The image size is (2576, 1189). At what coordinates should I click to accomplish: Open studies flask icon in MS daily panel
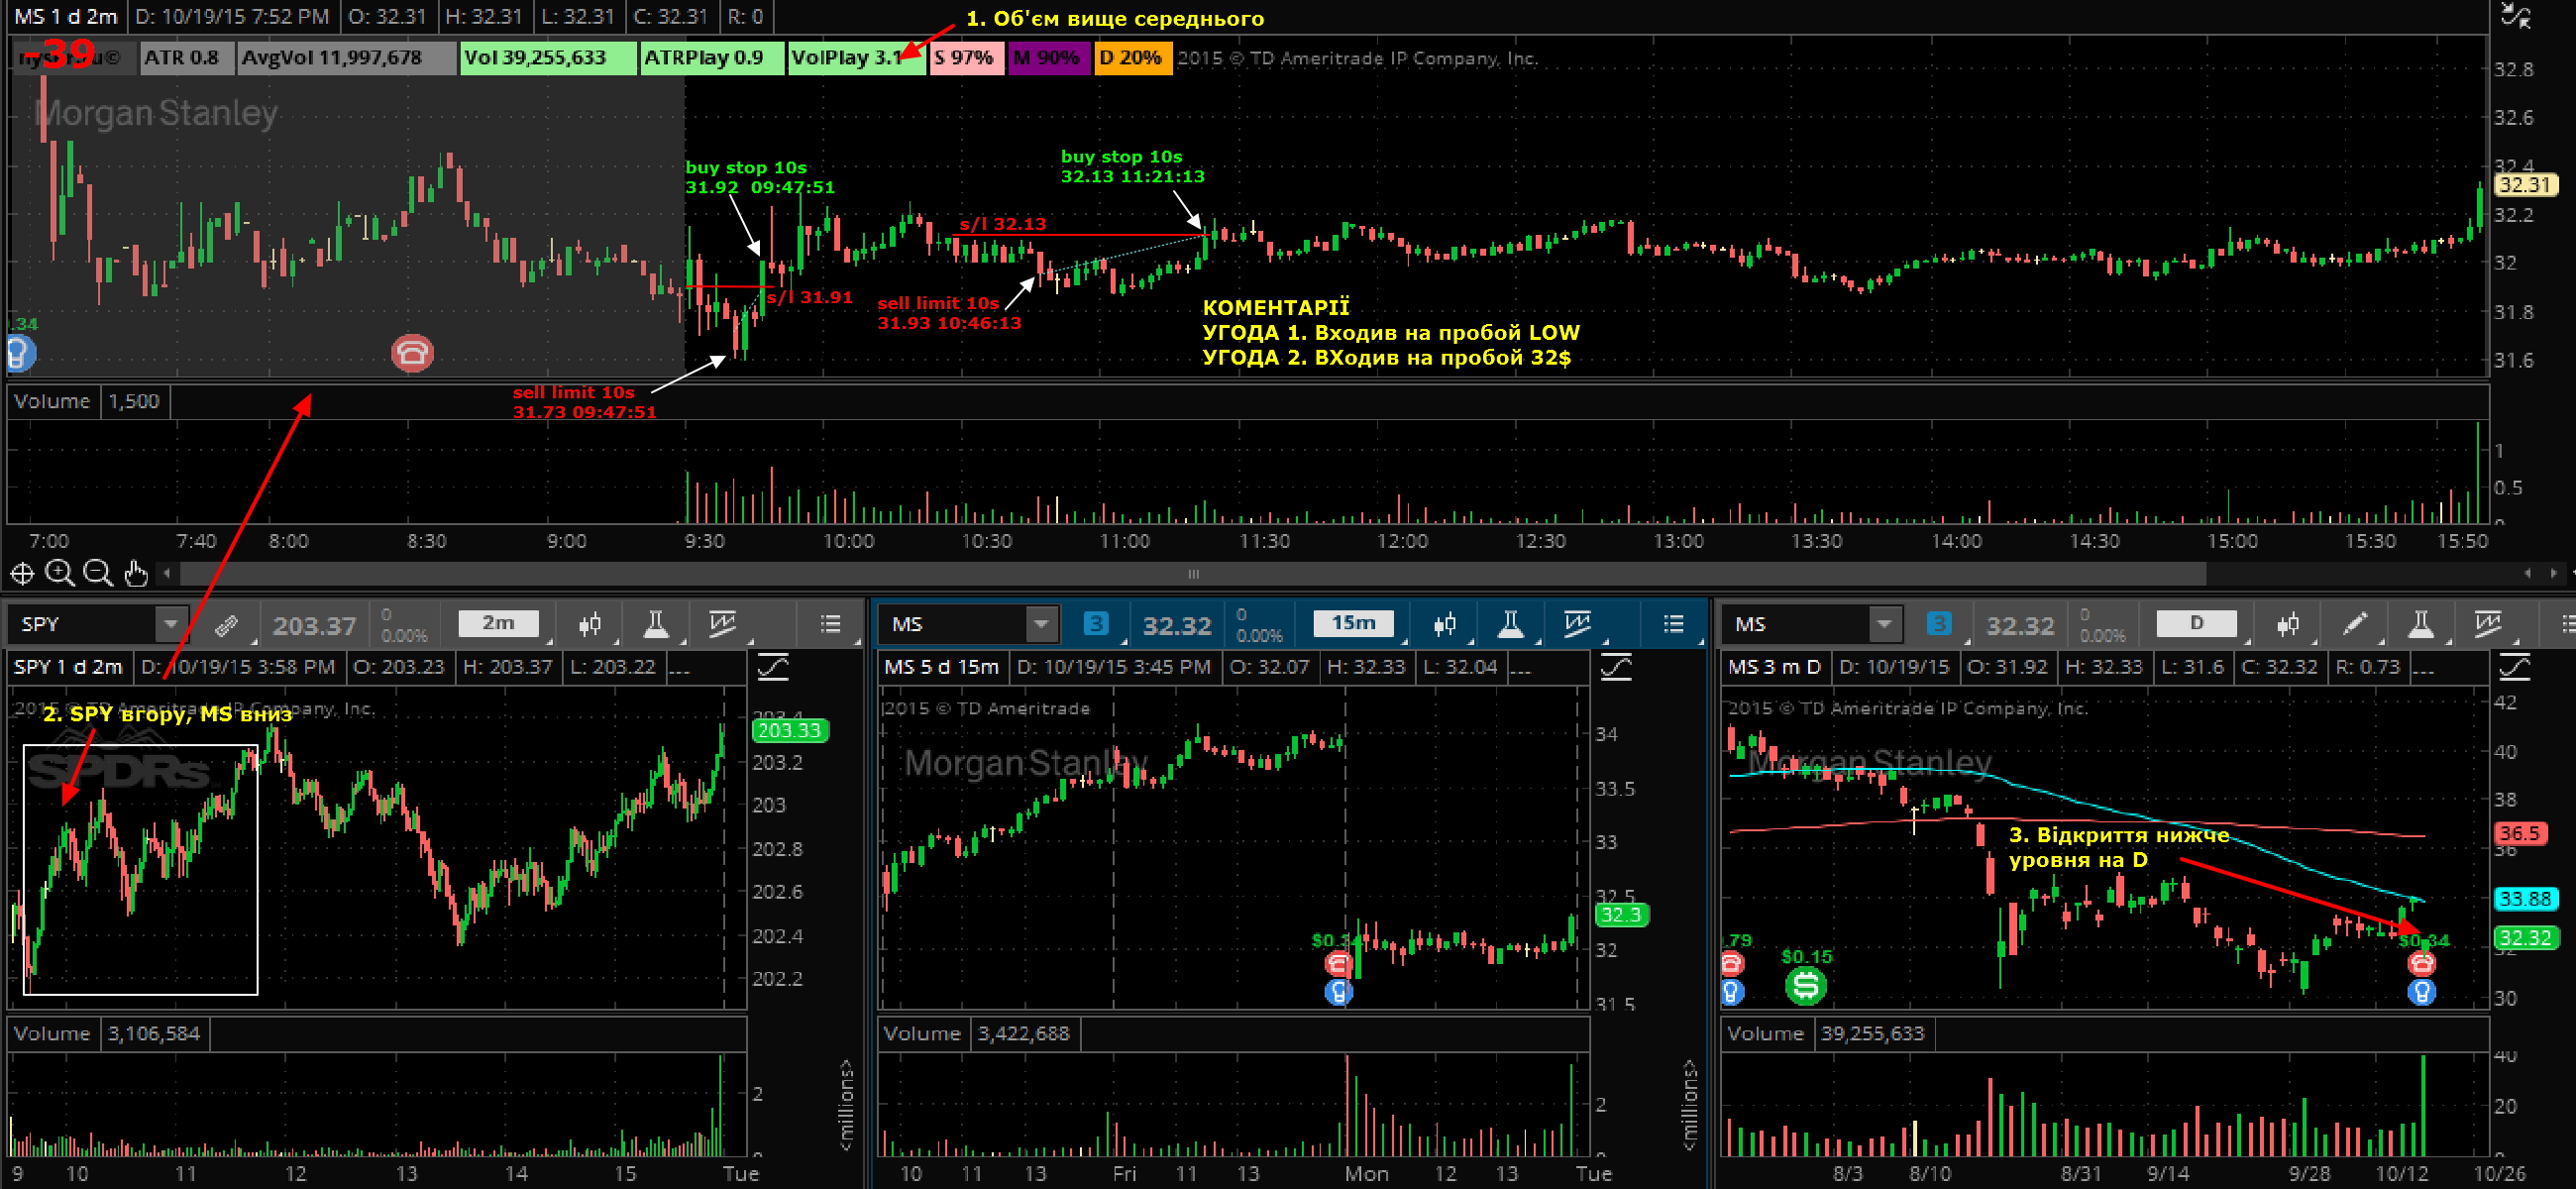tap(2421, 625)
